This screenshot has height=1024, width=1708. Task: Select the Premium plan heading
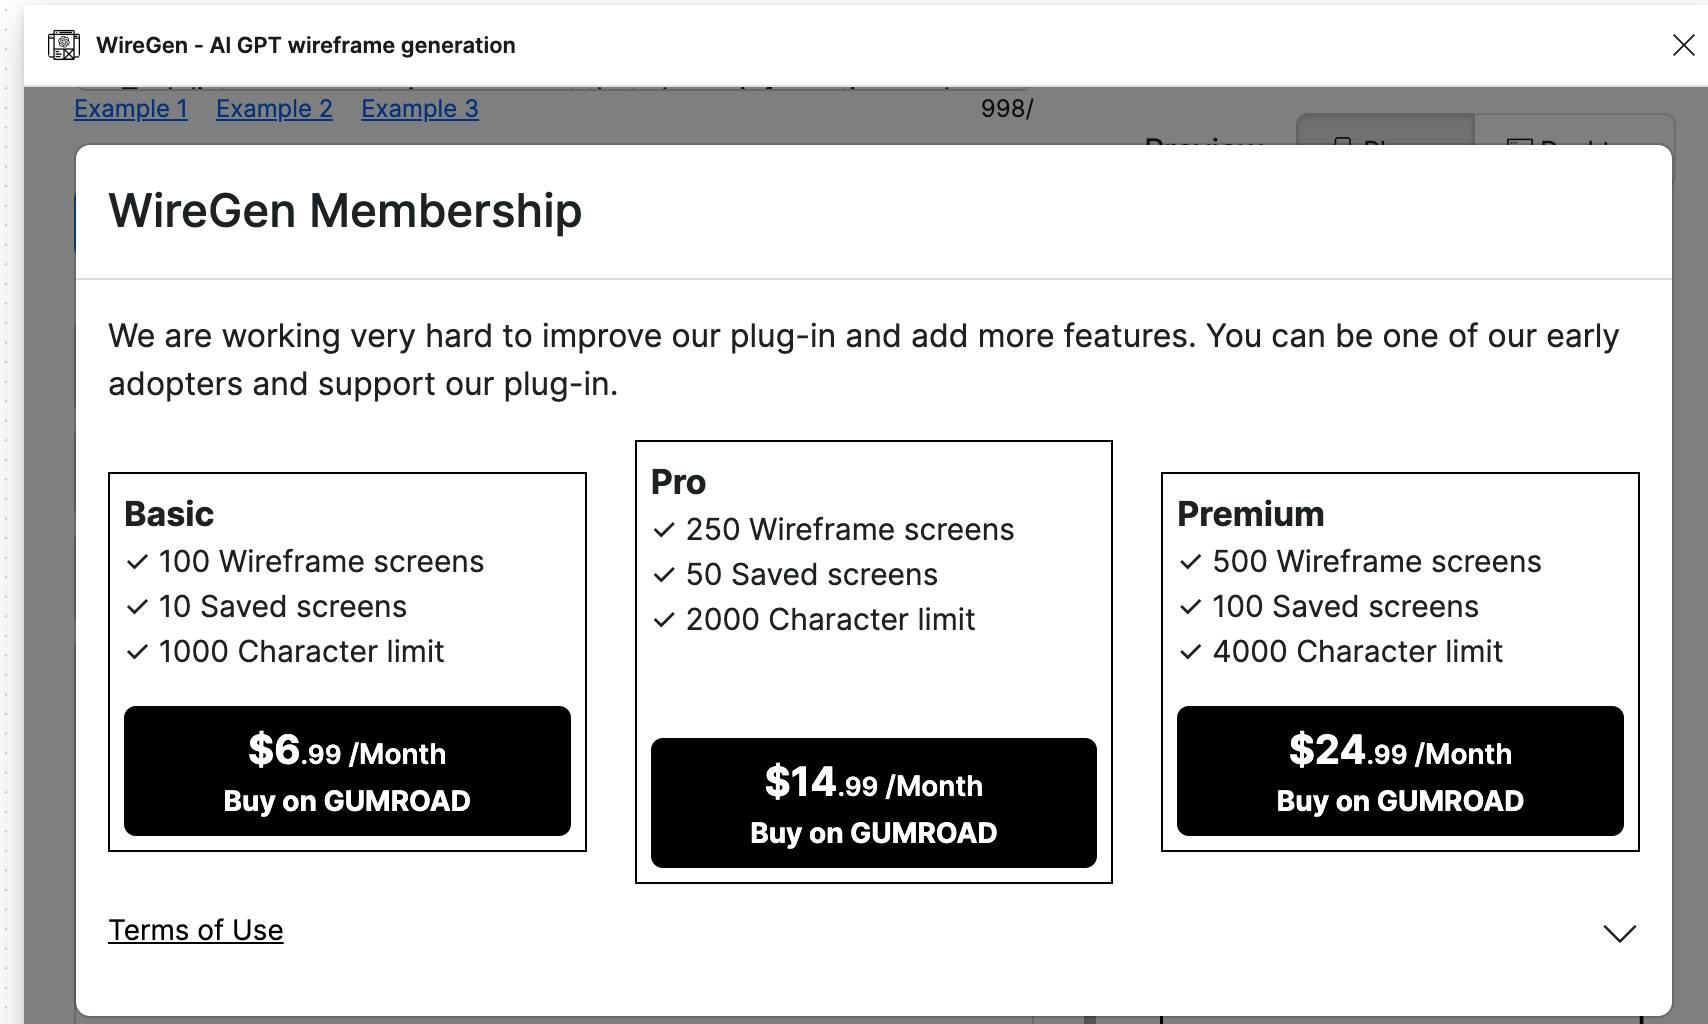pos(1251,514)
